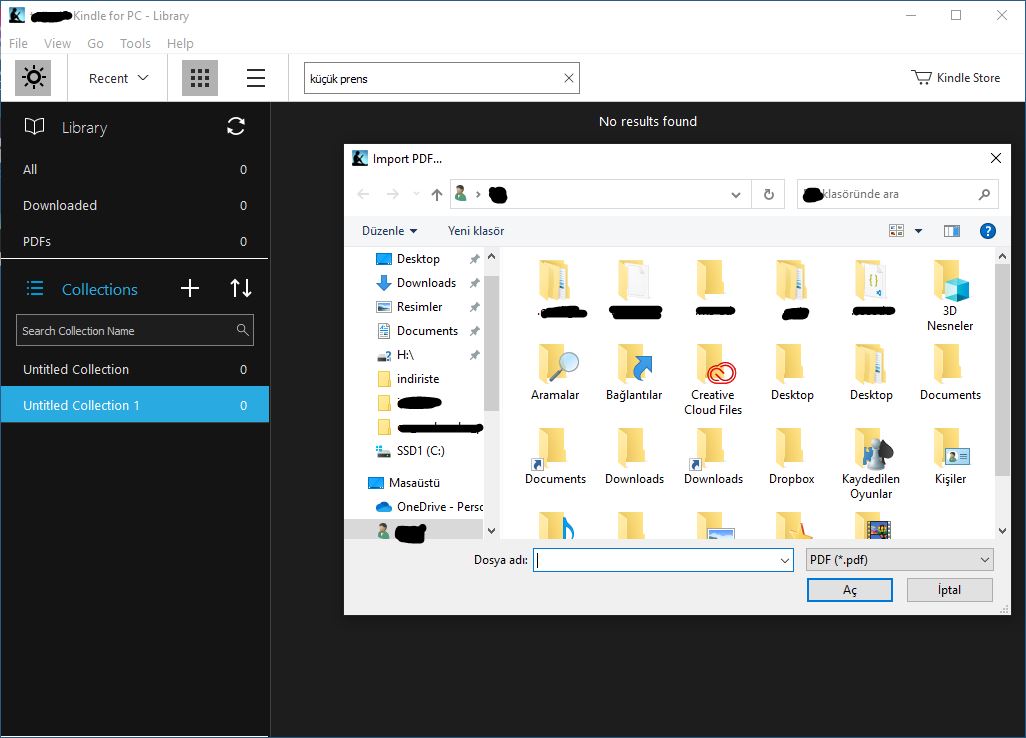Screen dimensions: 1026x738
Task: Click the İptal button
Action: click(949, 589)
